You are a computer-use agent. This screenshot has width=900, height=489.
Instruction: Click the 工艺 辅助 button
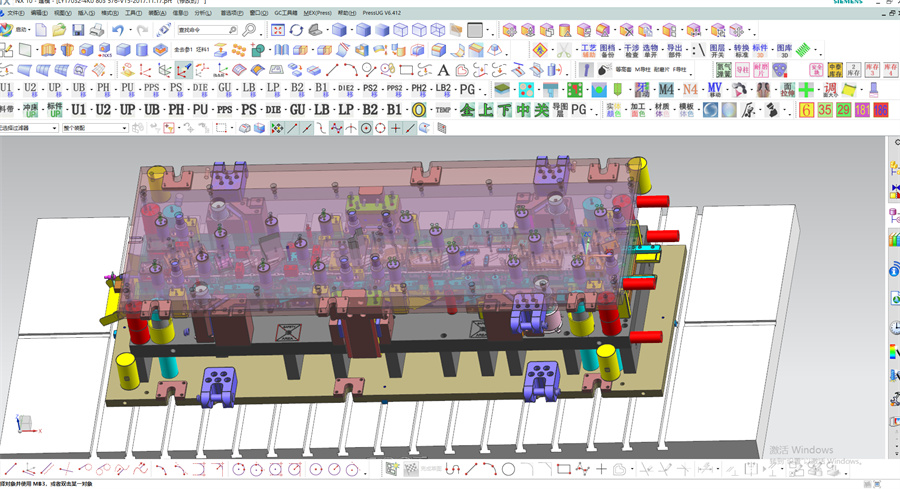pos(589,49)
